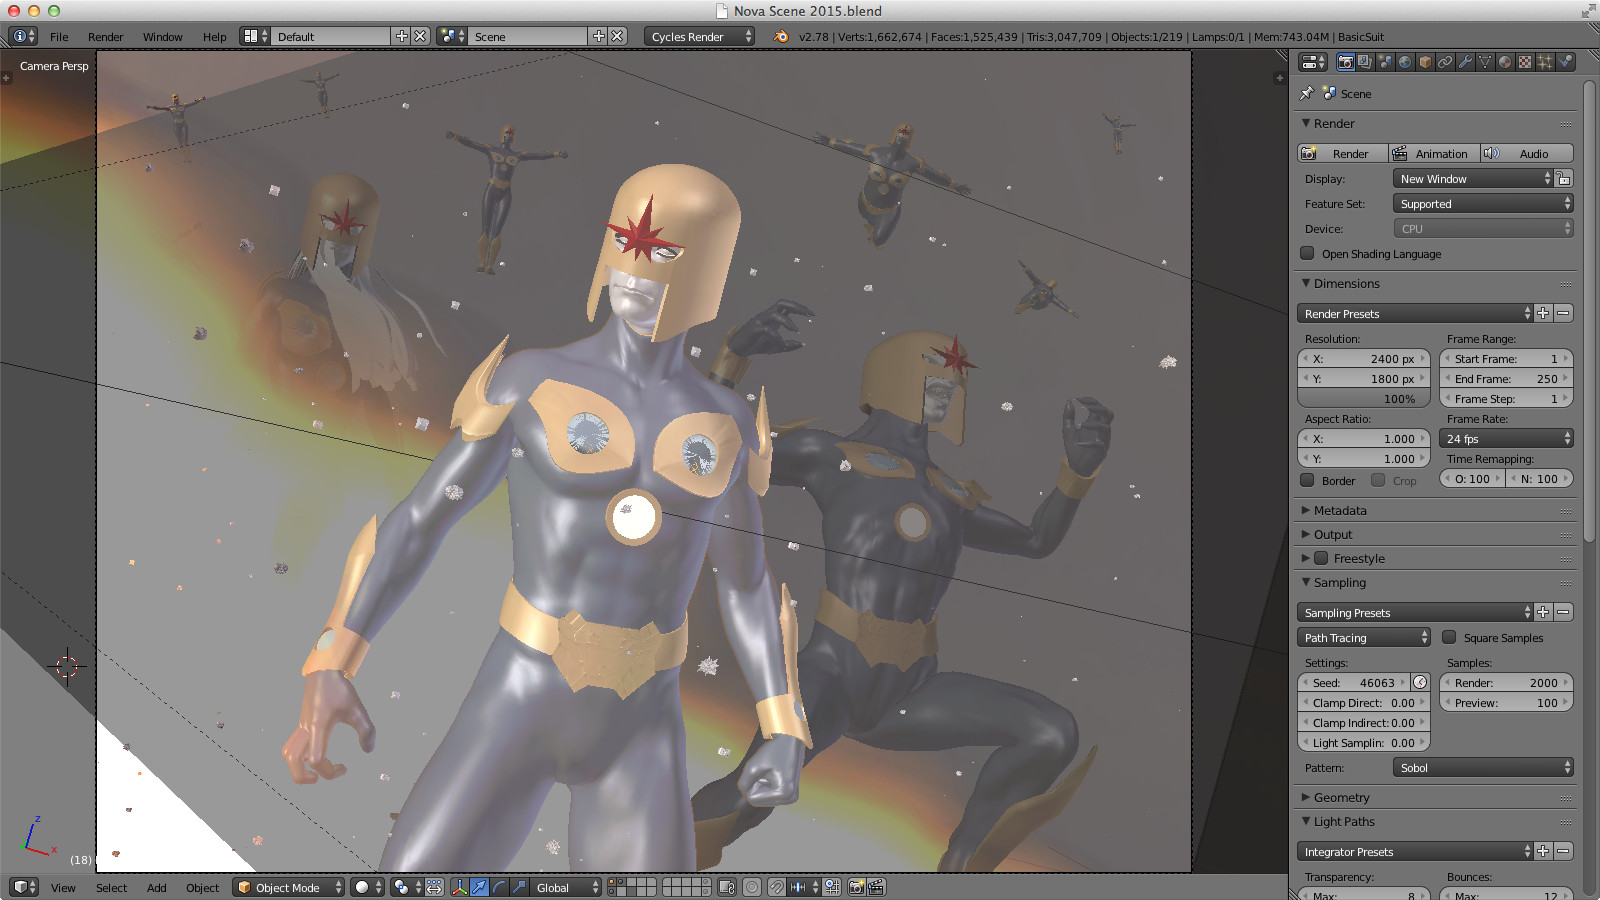Toggle the Crop checkbox
The height and width of the screenshot is (900, 1600).
pos(1378,480)
